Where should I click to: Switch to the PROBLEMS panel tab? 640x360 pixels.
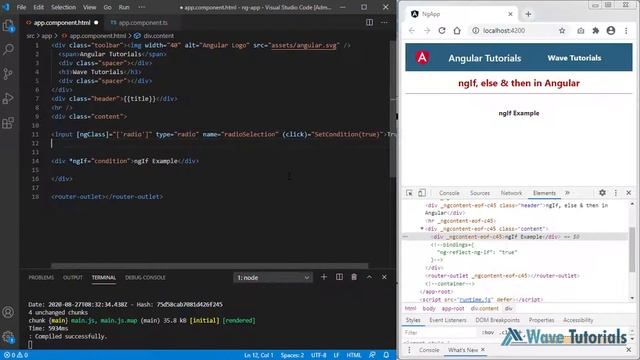click(x=41, y=278)
